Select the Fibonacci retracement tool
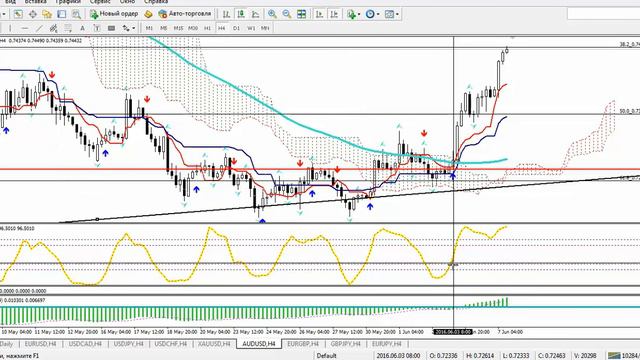The image size is (640, 360). 68,28
